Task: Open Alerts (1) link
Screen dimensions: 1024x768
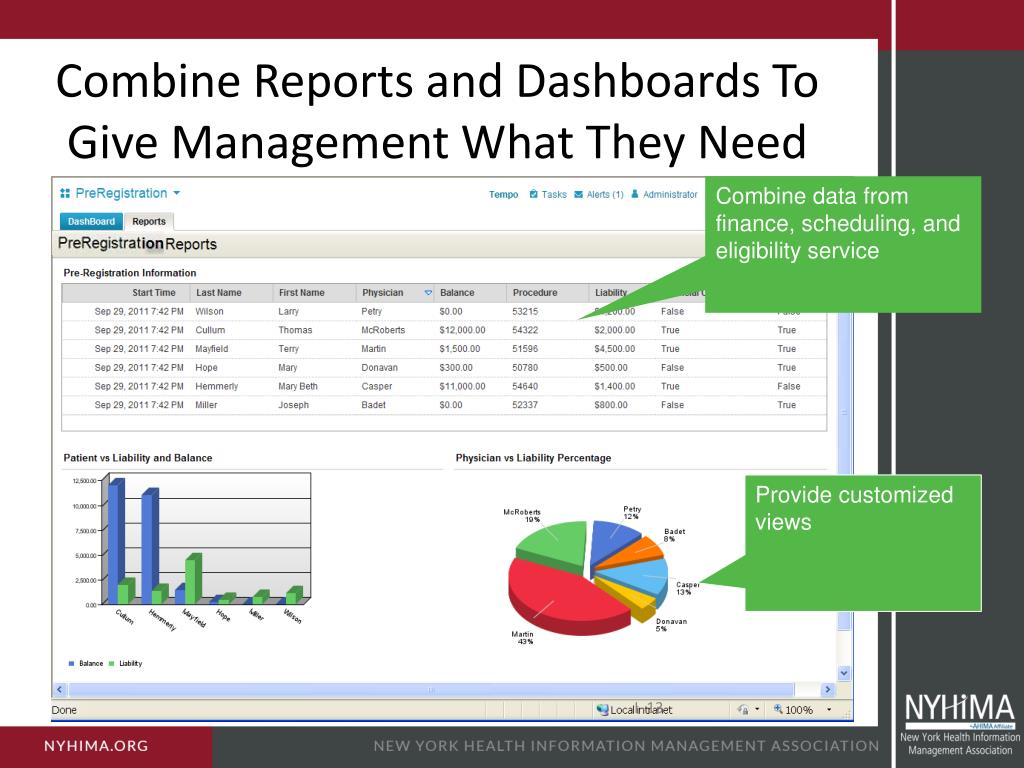Action: coord(605,195)
